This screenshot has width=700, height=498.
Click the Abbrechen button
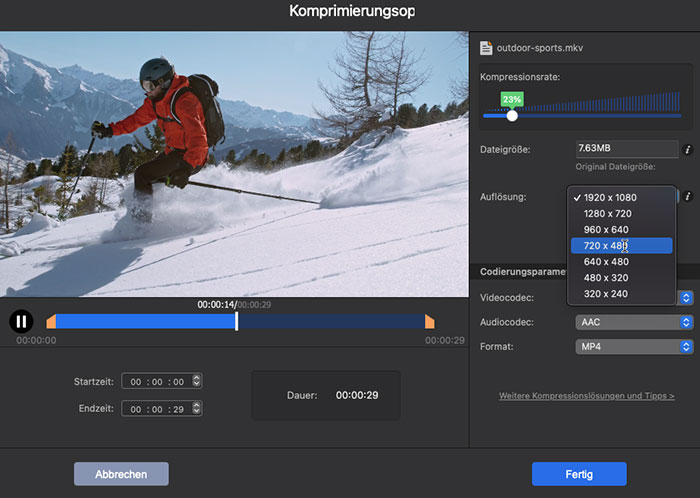pos(121,474)
